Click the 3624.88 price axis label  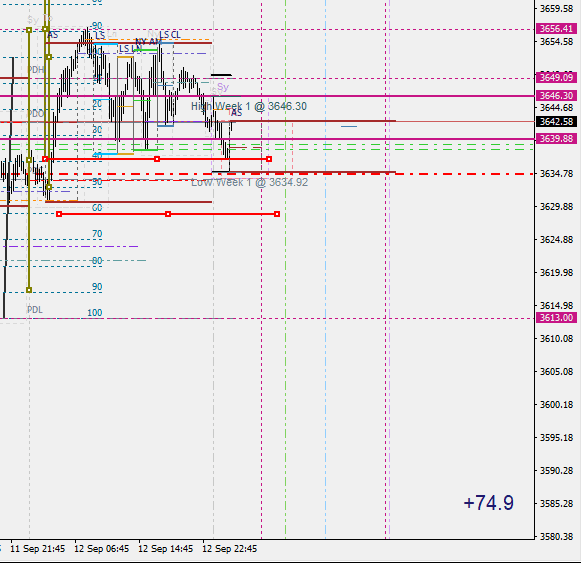click(x=557, y=239)
